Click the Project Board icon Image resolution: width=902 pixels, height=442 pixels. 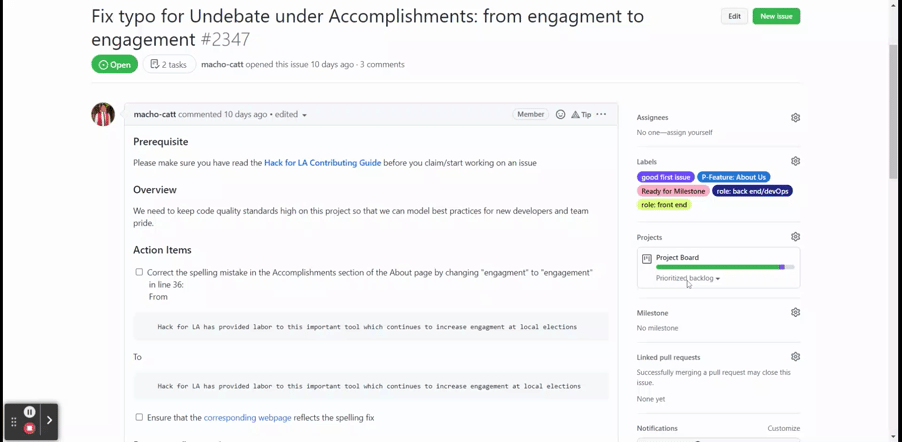(647, 258)
